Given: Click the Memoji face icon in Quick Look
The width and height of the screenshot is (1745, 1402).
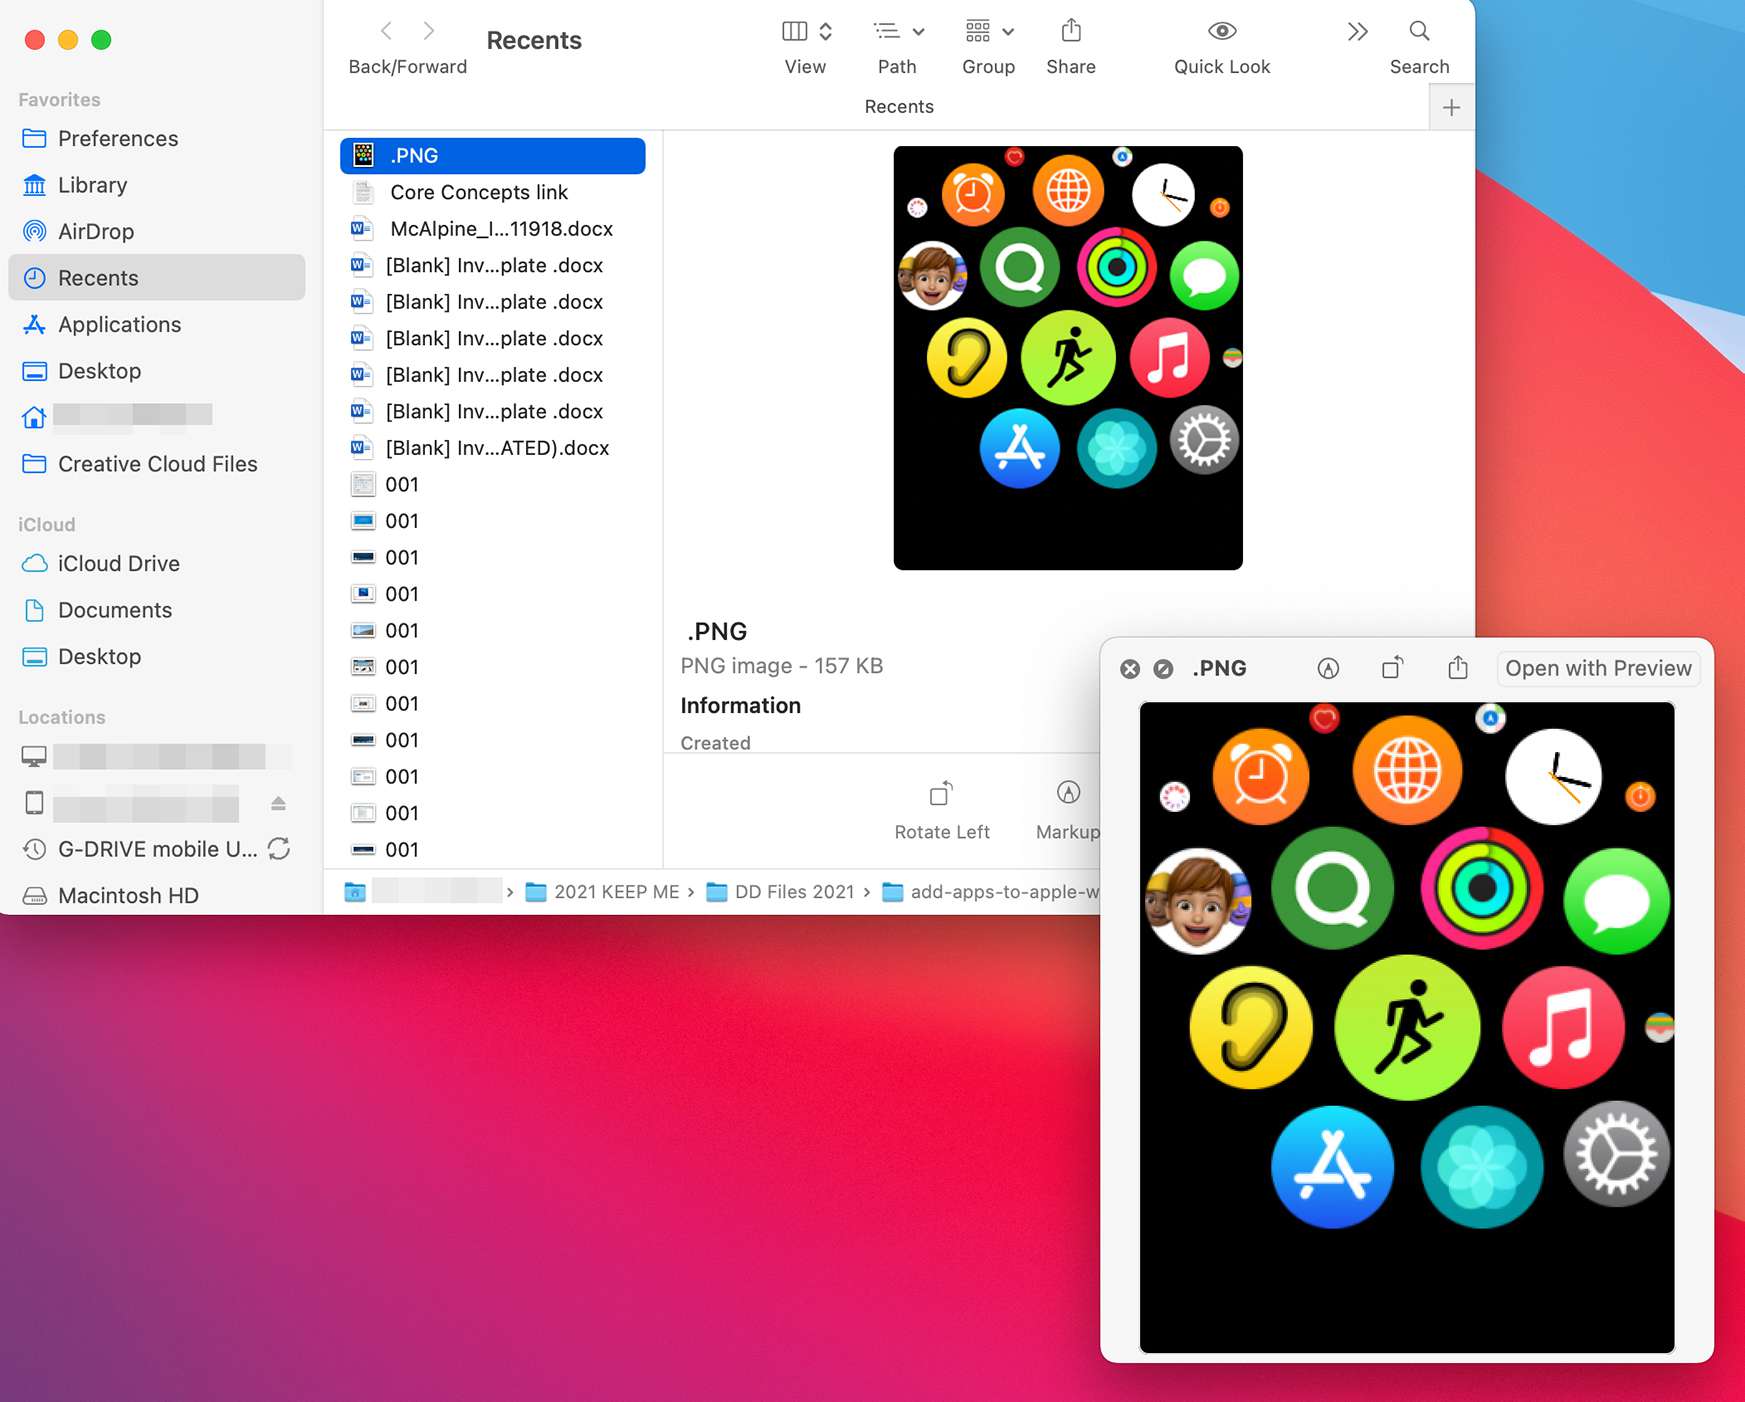Looking at the screenshot, I should pos(1198,901).
